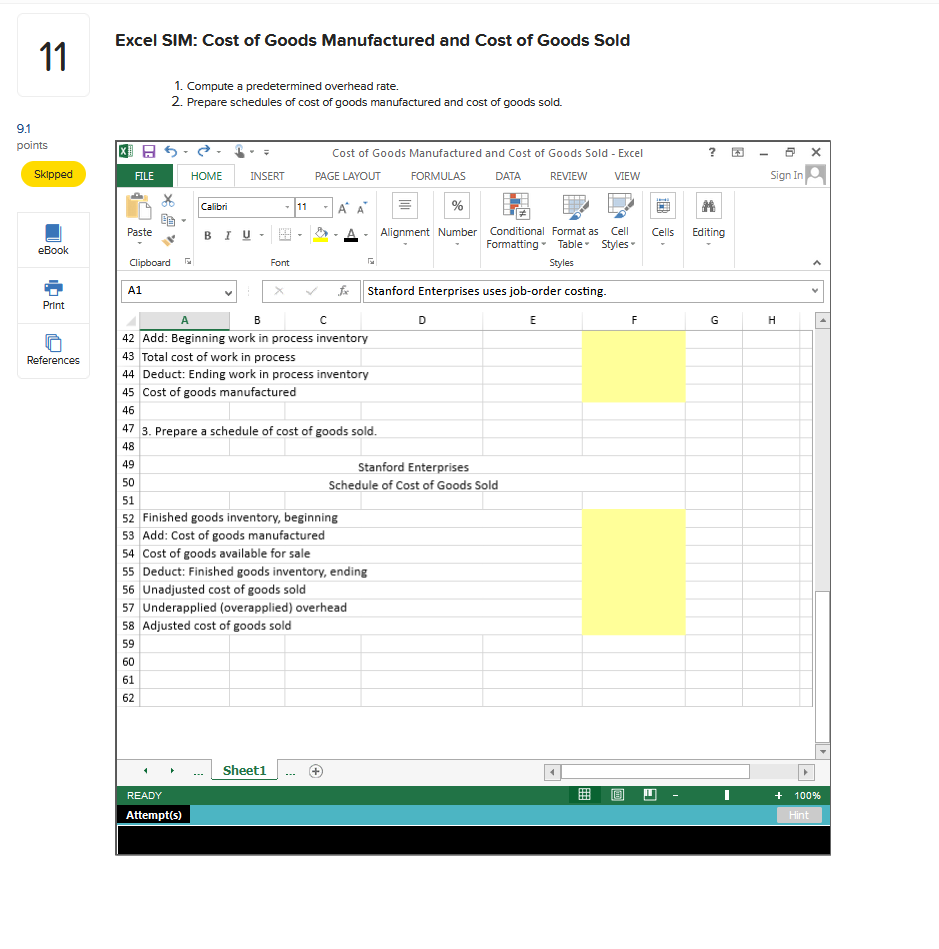939x949 pixels.
Task: Open Font dialog launcher
Action: [x=371, y=261]
